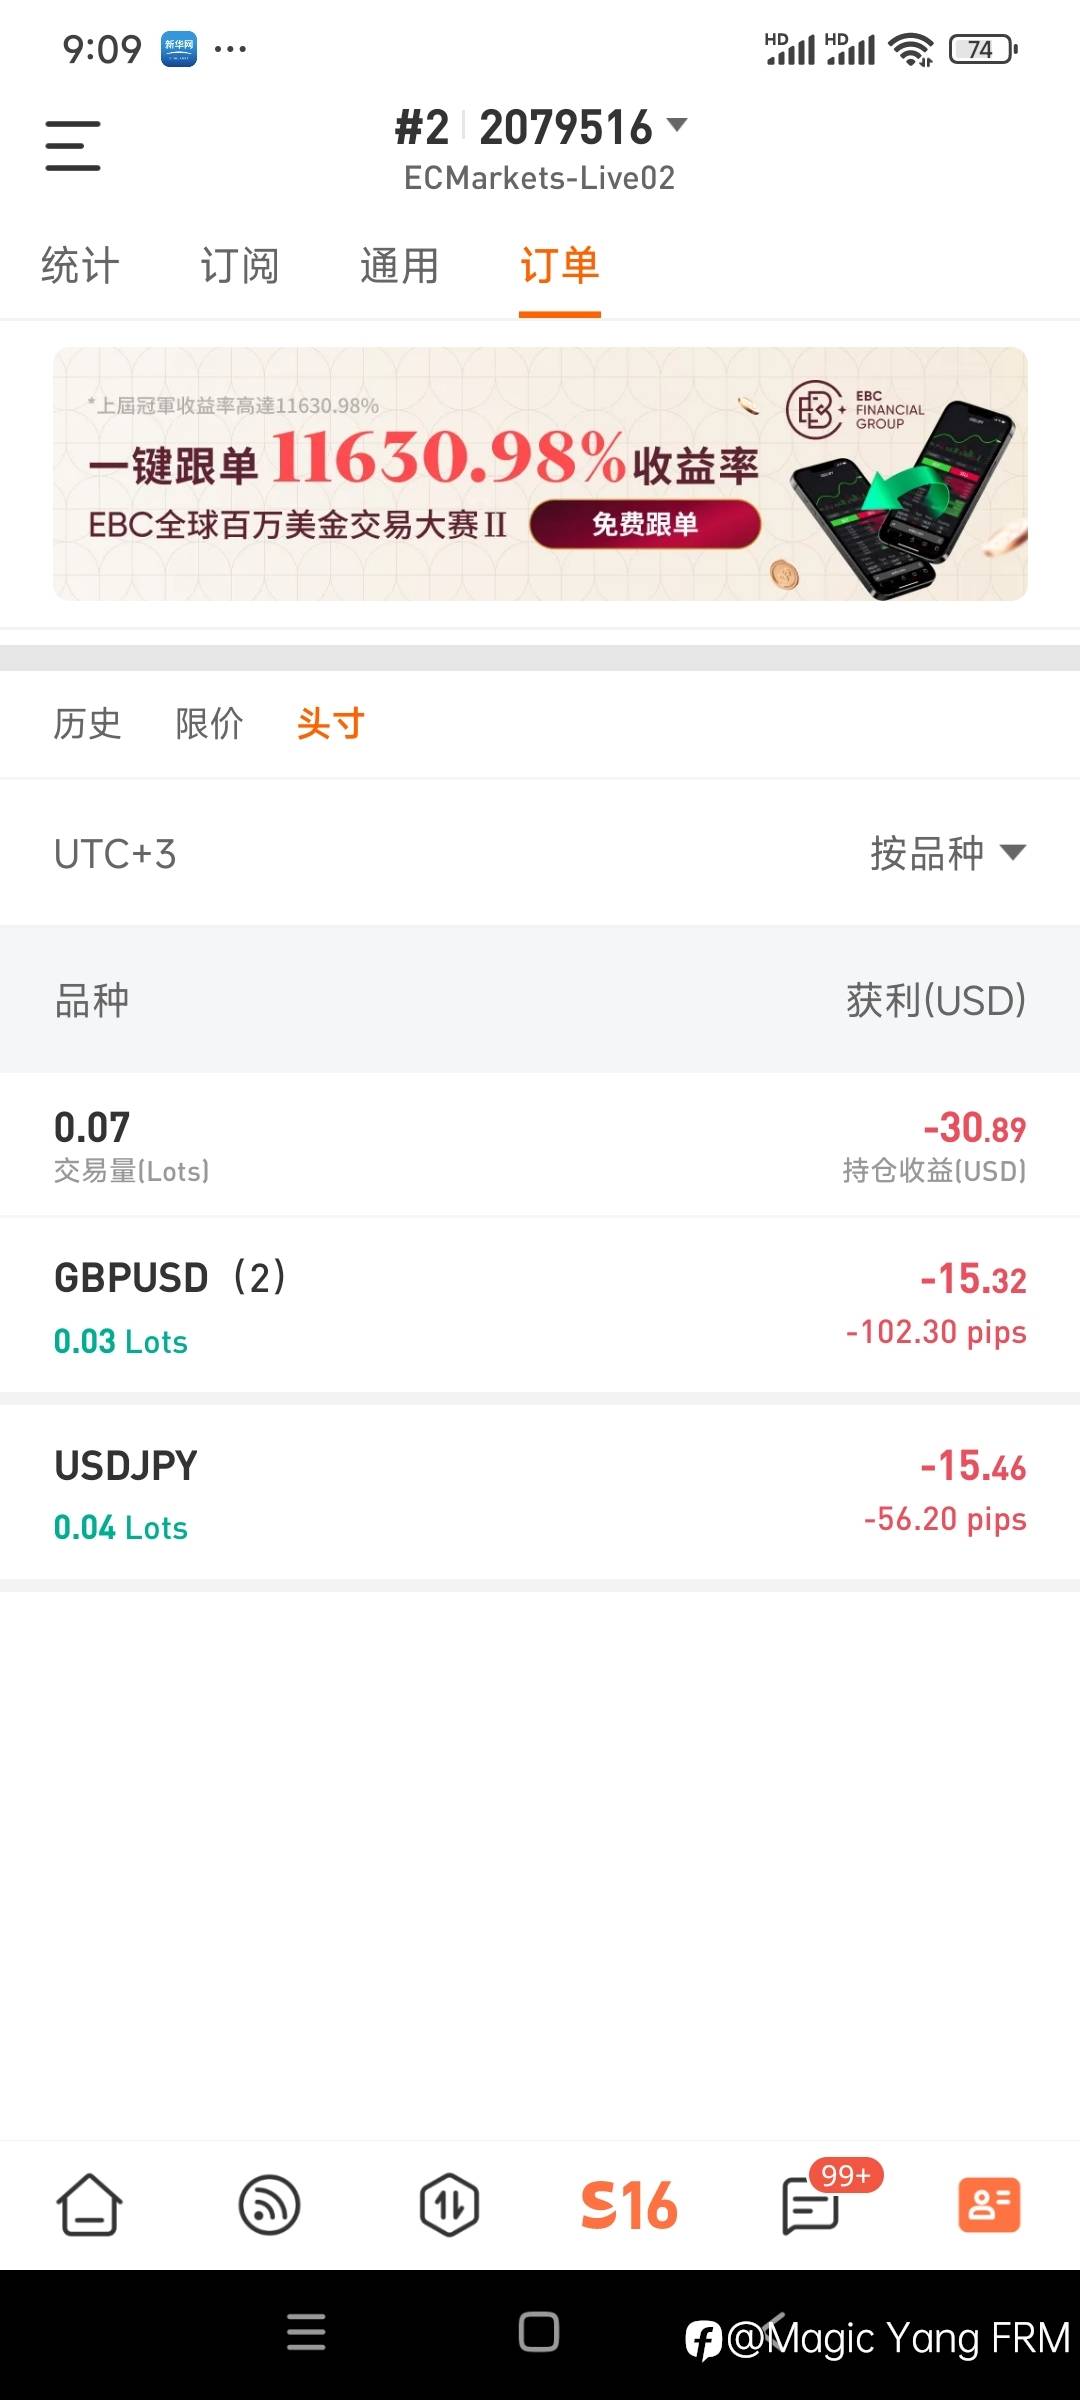Expand the GBPUSD (2) positions row
This screenshot has width=1080, height=2400.
click(x=540, y=1304)
